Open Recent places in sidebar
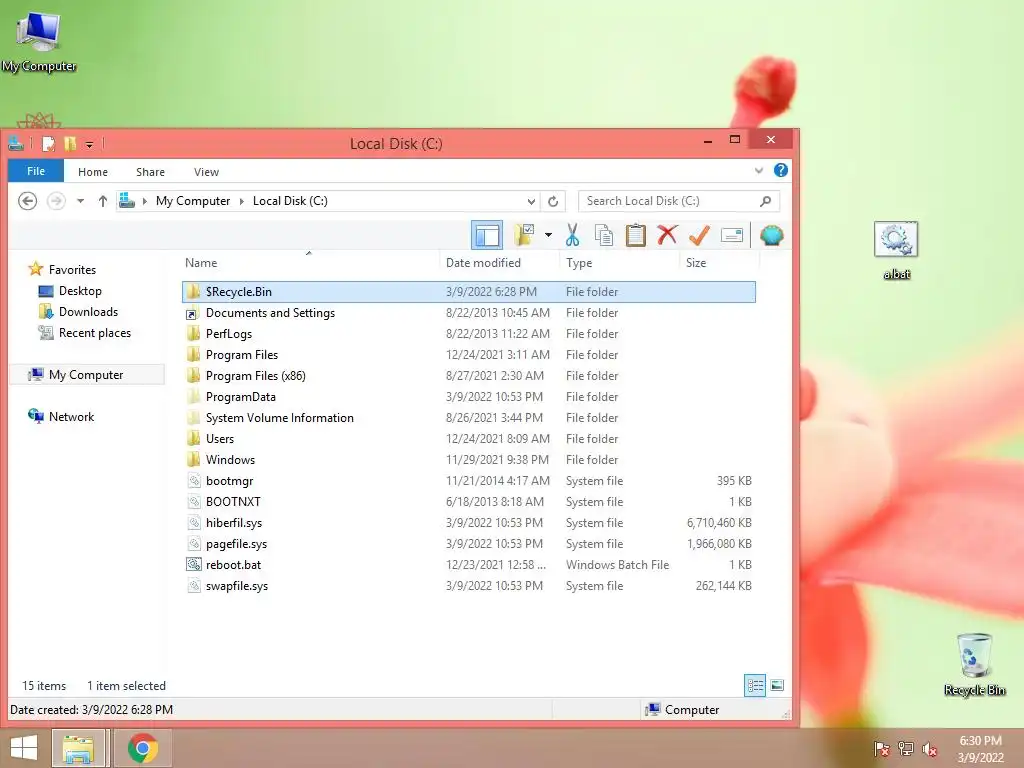 pos(95,332)
